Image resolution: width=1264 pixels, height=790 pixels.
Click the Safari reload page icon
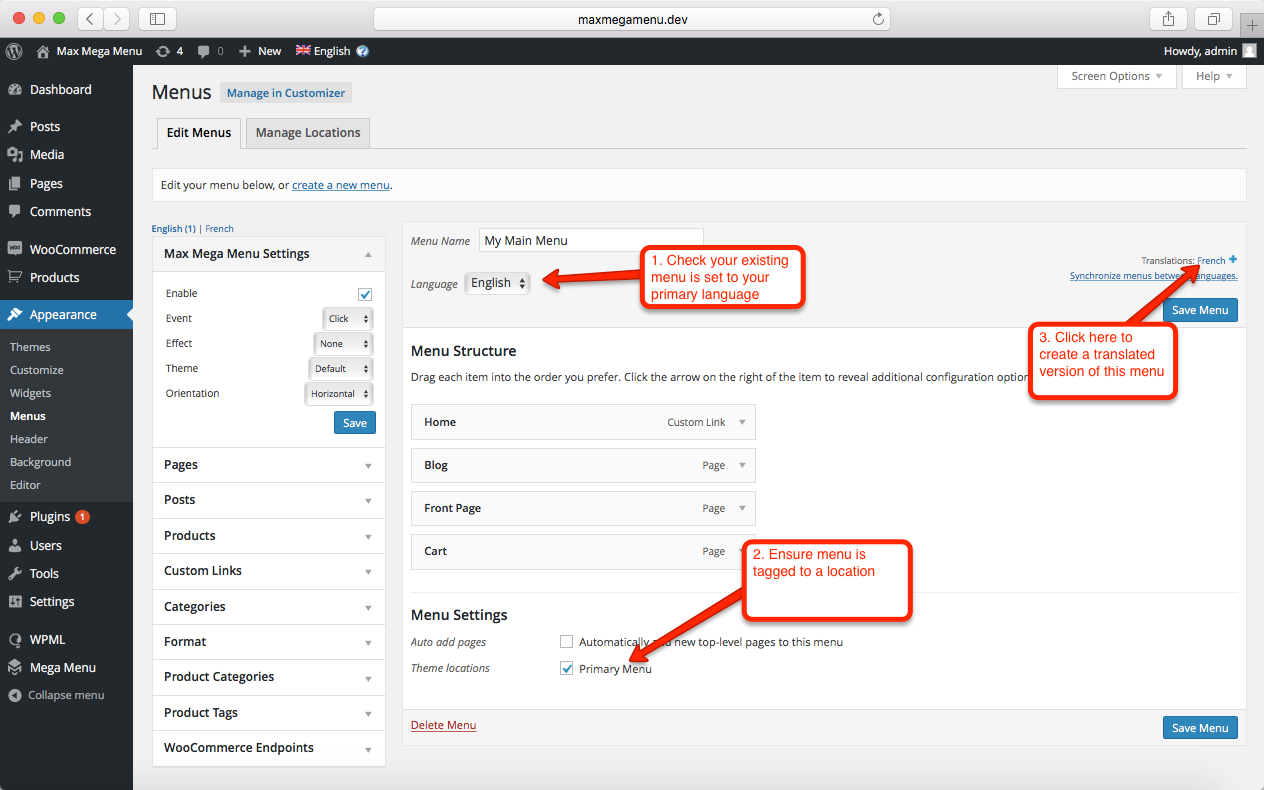878,19
